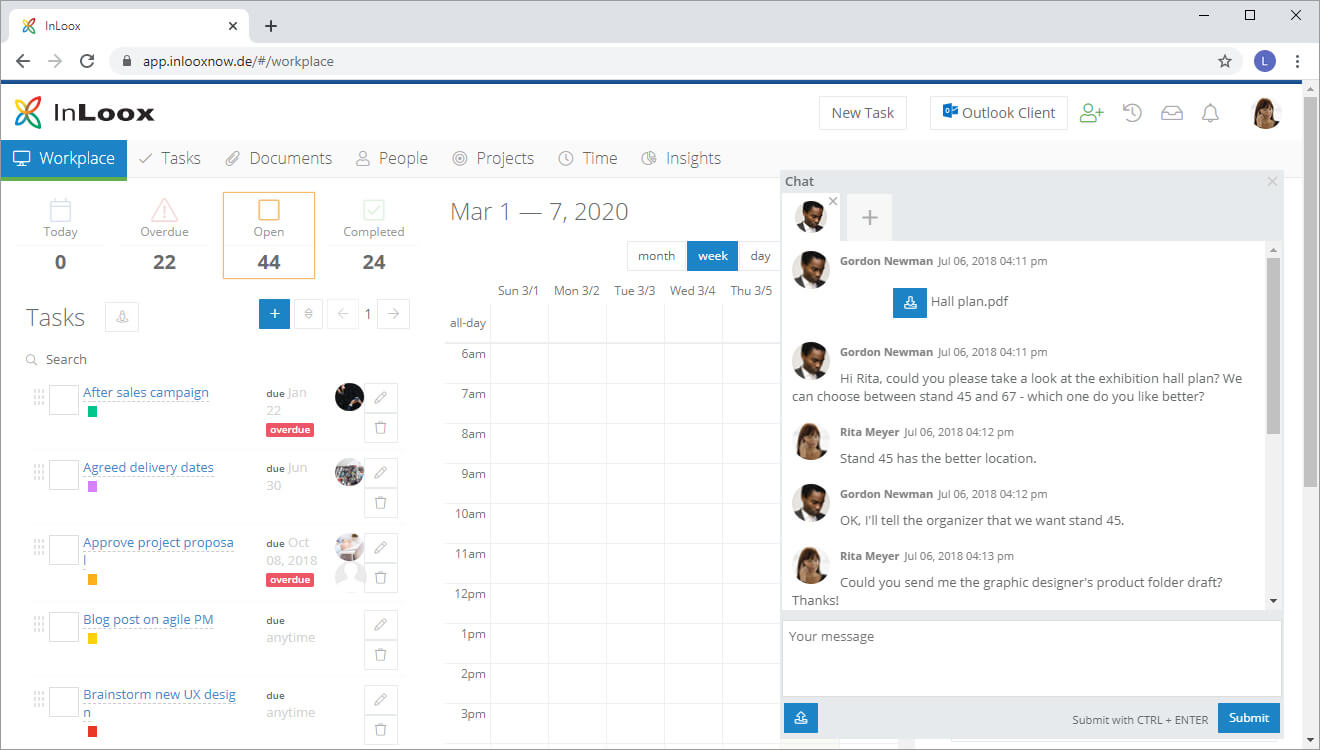Image resolution: width=1320 pixels, height=750 pixels.
Task: Reload the browser page
Action: click(87, 61)
